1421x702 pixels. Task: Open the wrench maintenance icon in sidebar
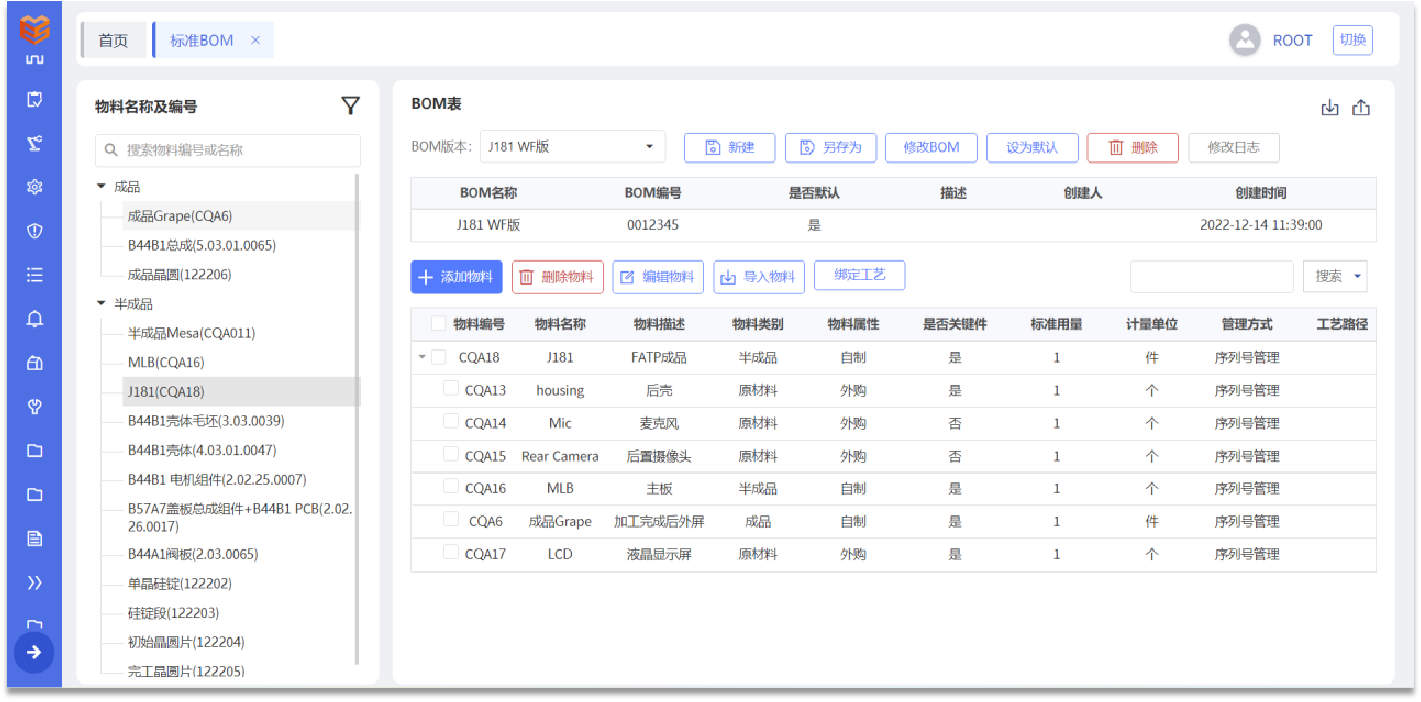tap(35, 407)
